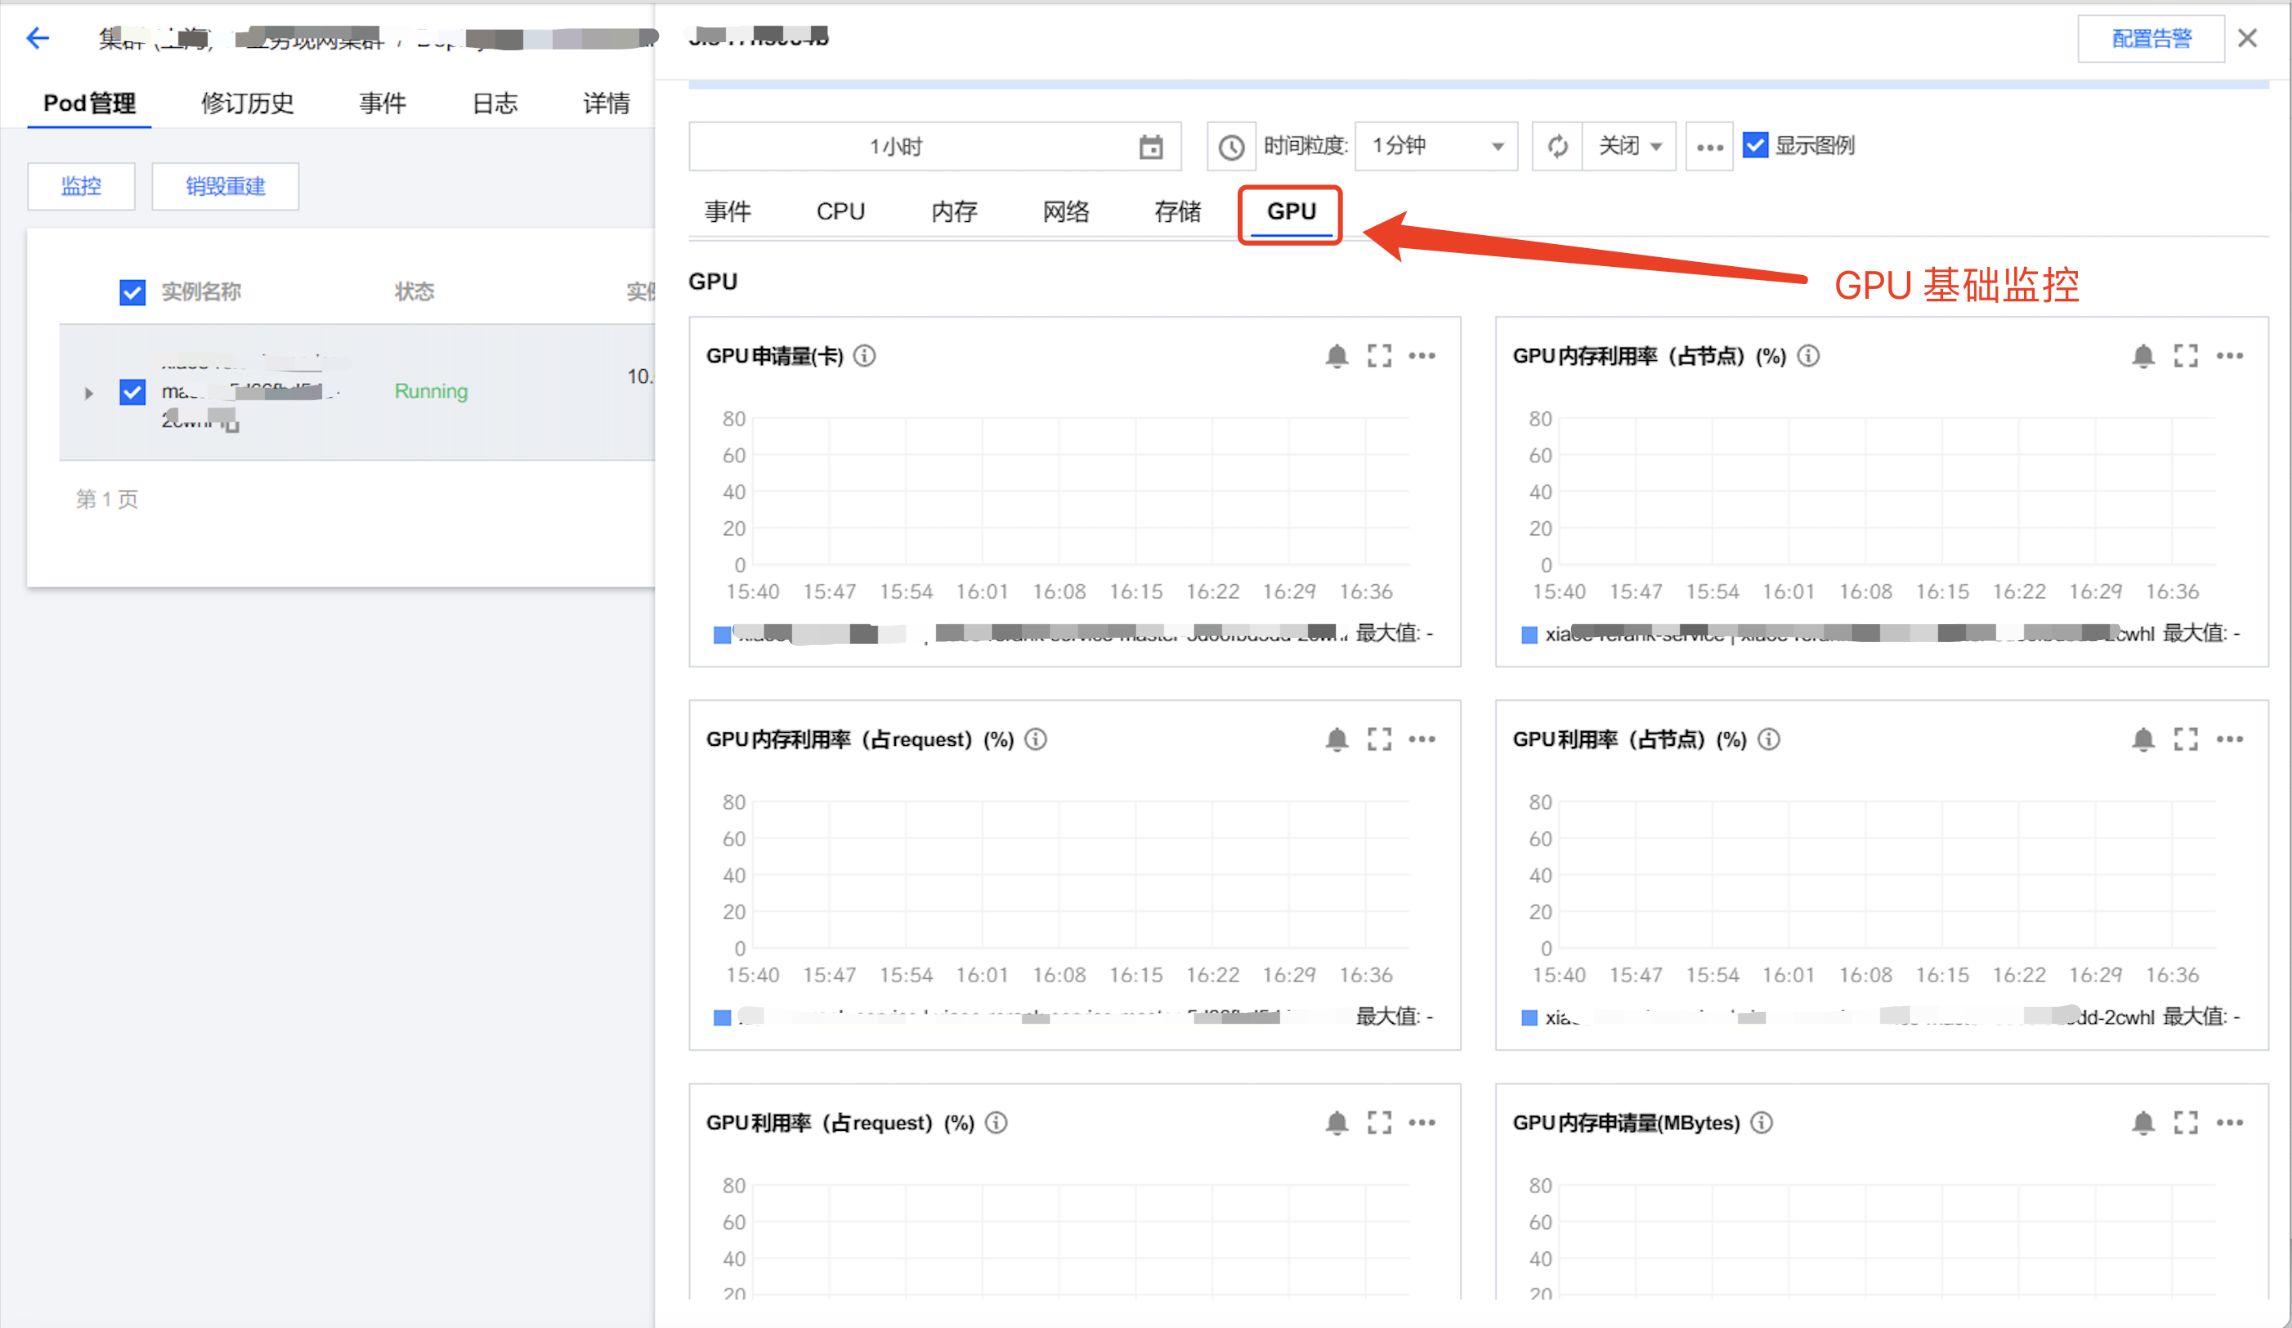Screen dimensions: 2292x1328
Task: Fullscreen the GPU利用率(占节点) chart
Action: click(2186, 739)
